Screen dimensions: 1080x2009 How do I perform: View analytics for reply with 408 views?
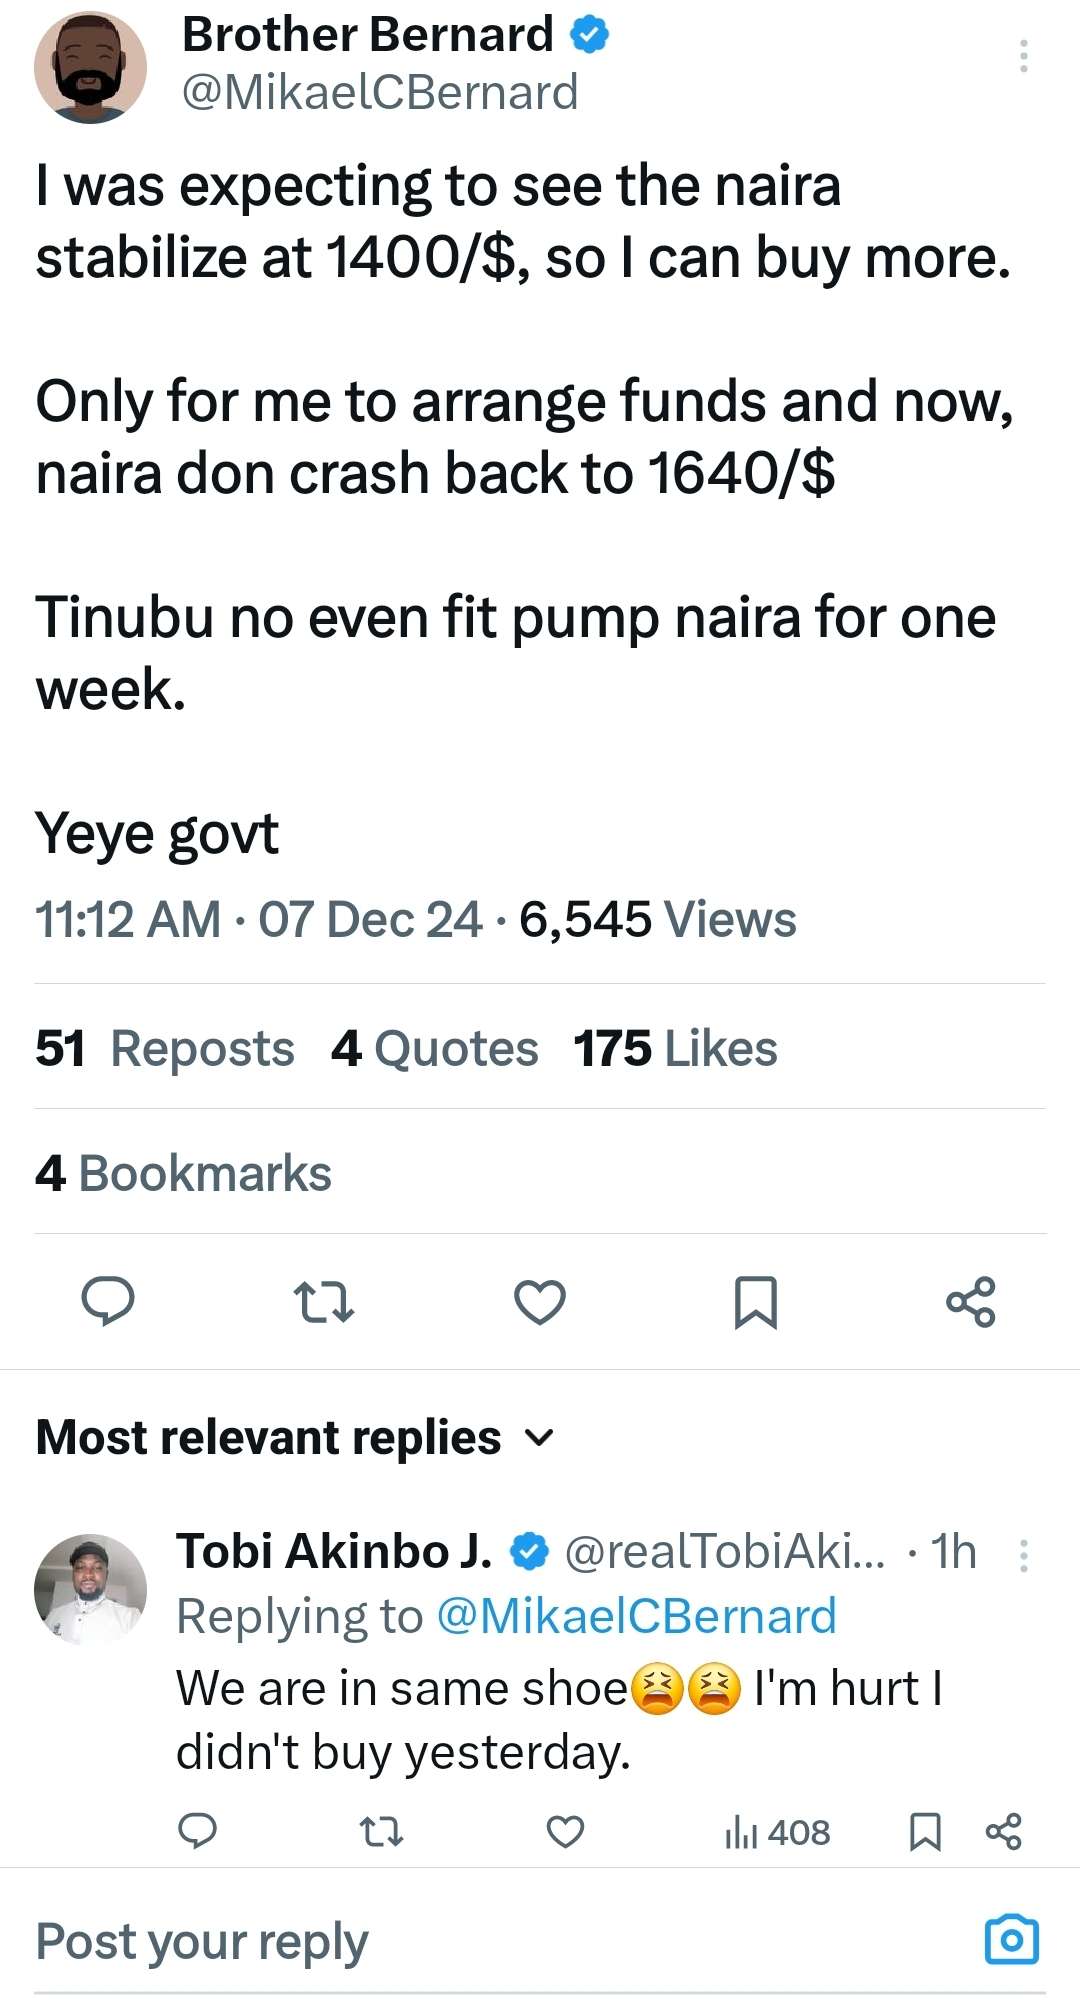coord(777,1832)
